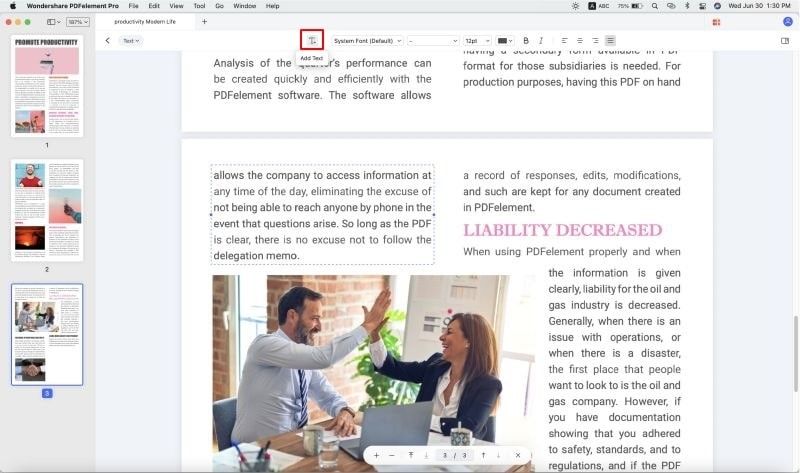
Task: Click the brightness sun menu bar icon
Action: (x=576, y=6)
